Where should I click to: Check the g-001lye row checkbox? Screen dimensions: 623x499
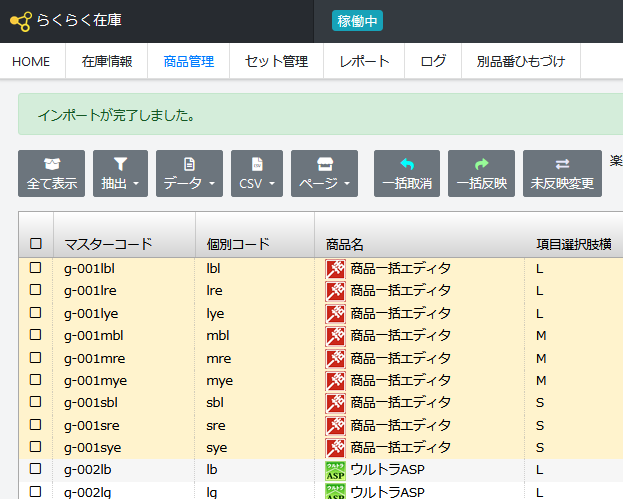(36, 312)
